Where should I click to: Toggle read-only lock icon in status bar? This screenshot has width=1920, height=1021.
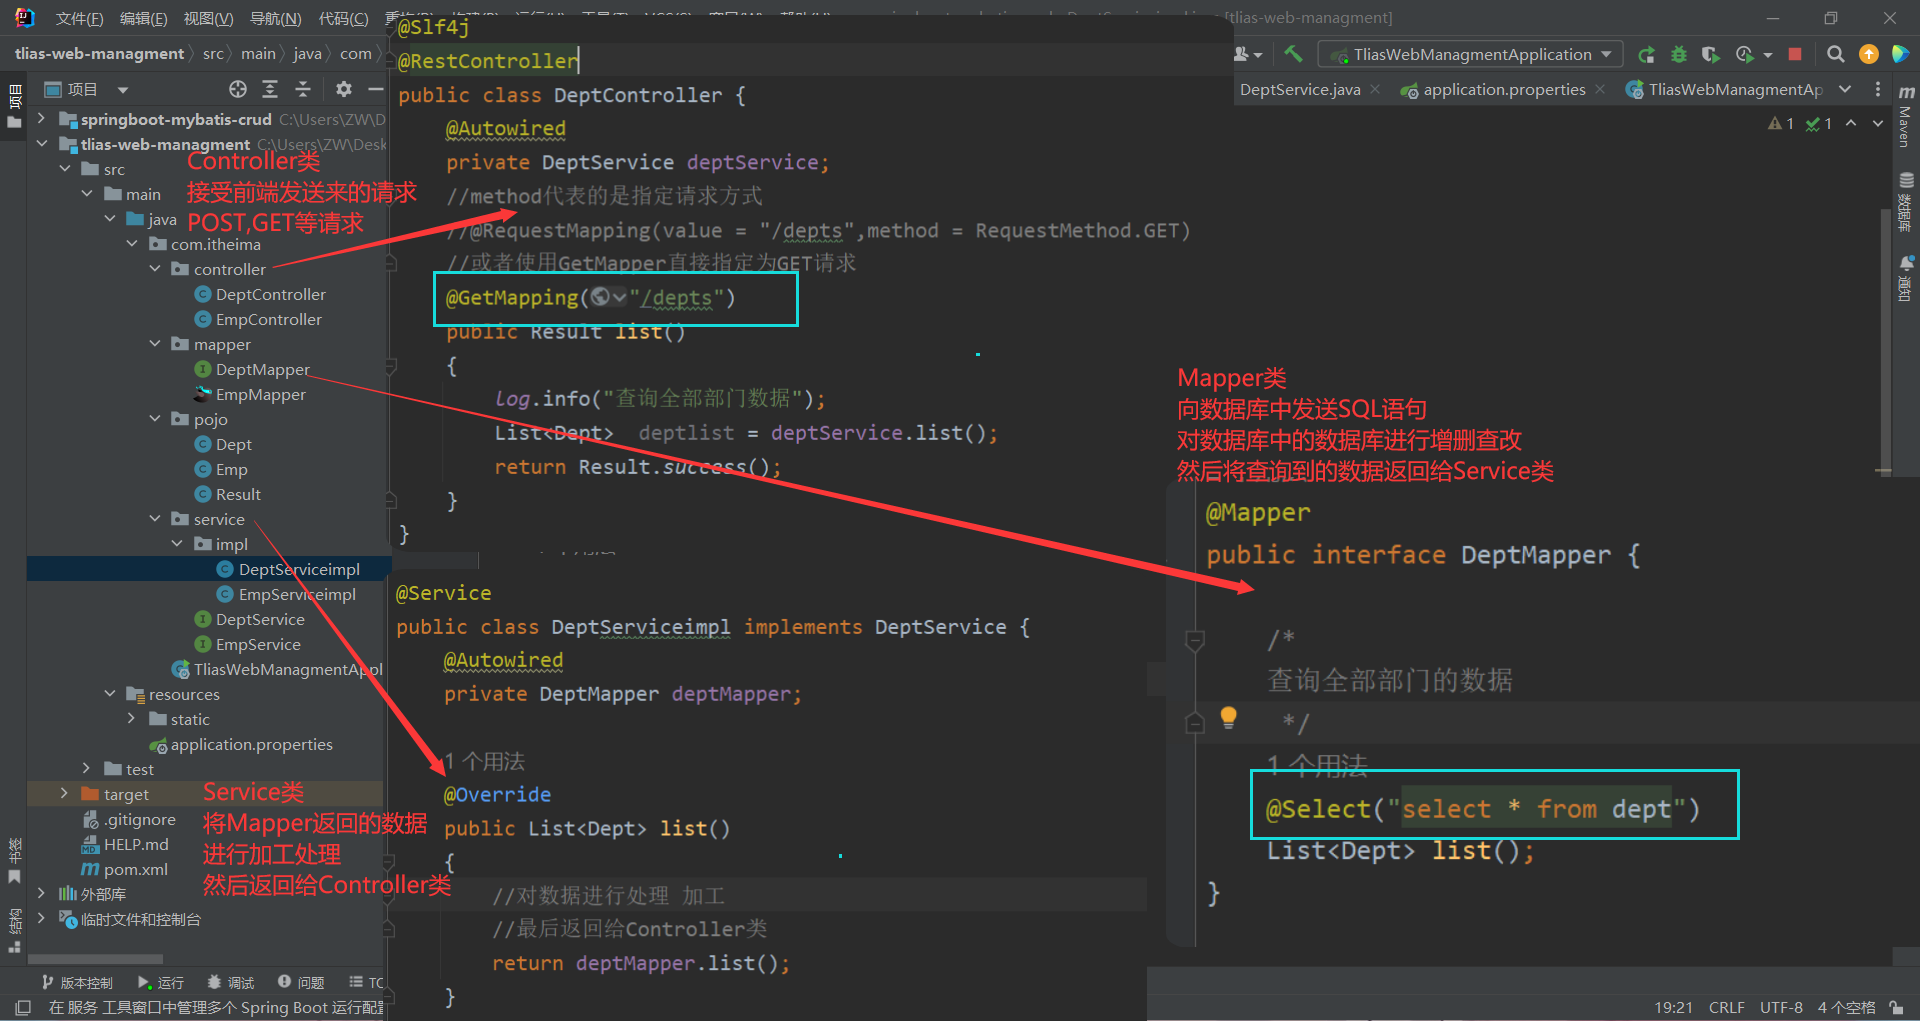1896,1007
